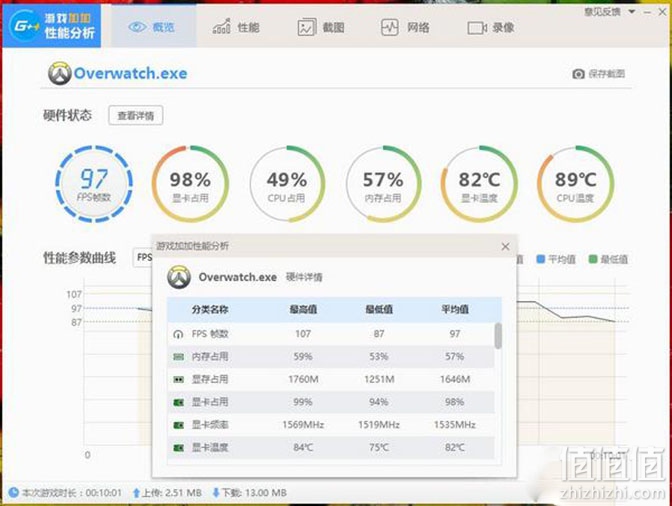This screenshot has height=506, width=672.
Task: Select the 显卡频率 row label
Action: coord(210,425)
